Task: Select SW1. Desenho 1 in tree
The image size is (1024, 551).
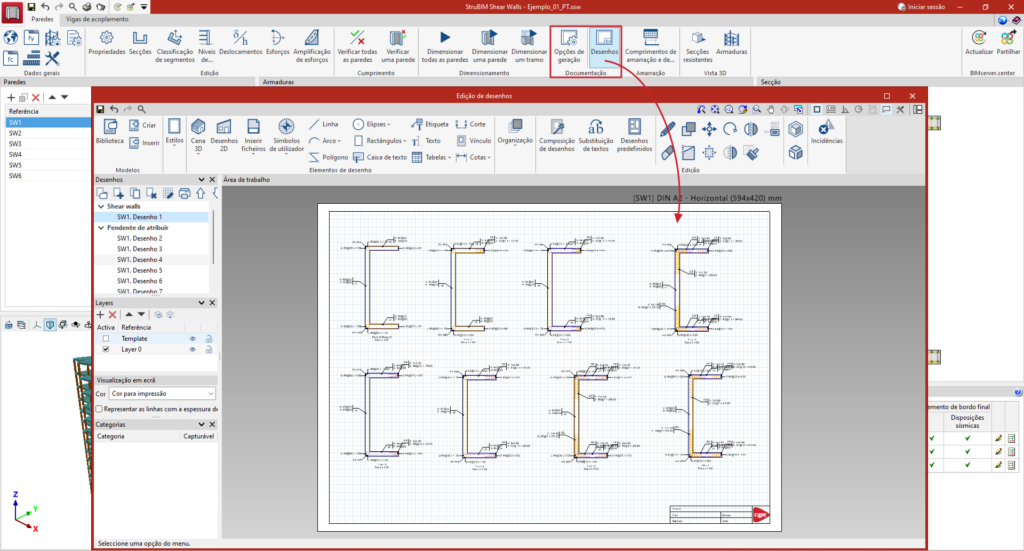Action: pos(139,217)
